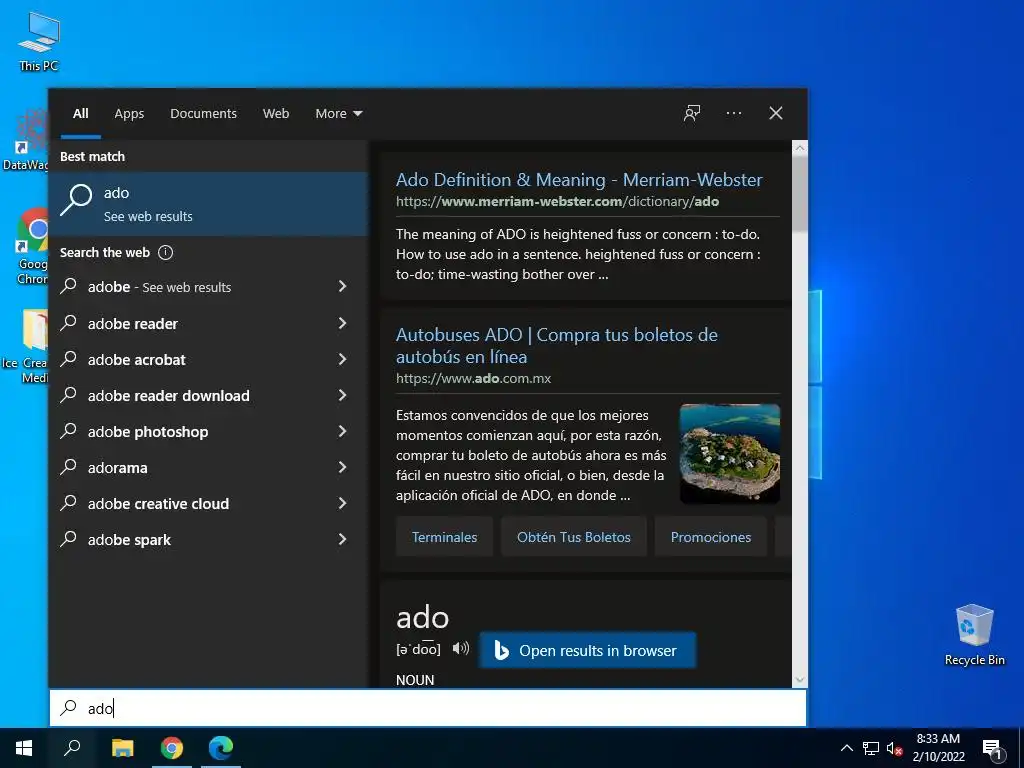
Task: Click the www.ado.com.mx URL text
Action: [x=473, y=379]
